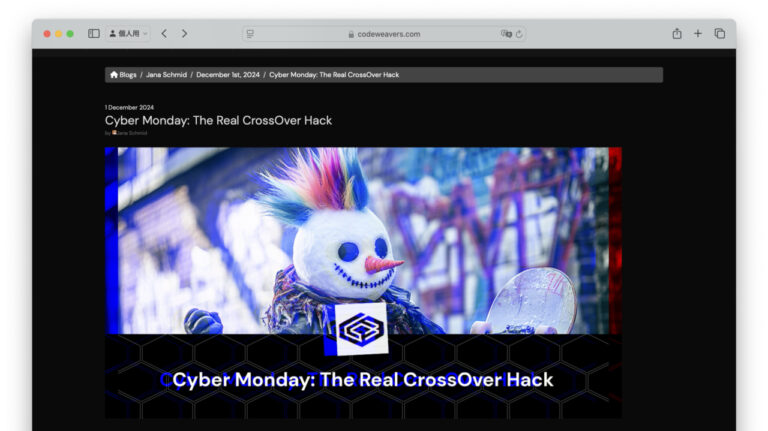Viewport: 768px width, 431px height.
Task: Click the CodeWeavers logo in banner
Action: click(361, 329)
